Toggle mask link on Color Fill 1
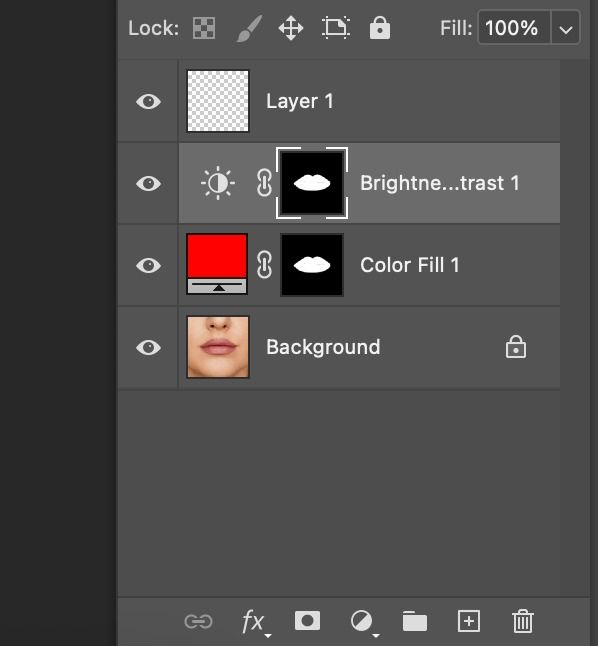 (x=264, y=264)
